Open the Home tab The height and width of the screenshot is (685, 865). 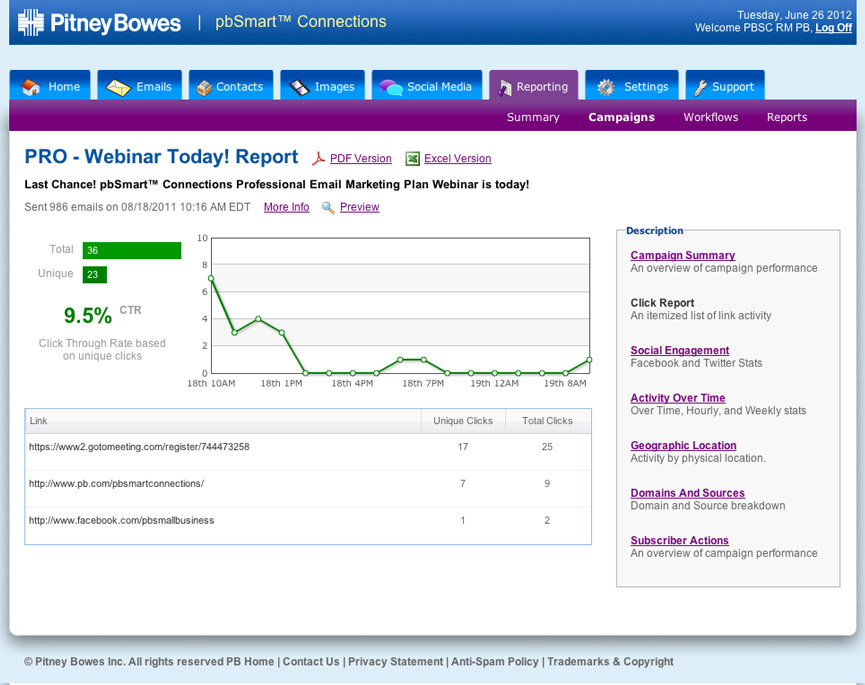(50, 85)
